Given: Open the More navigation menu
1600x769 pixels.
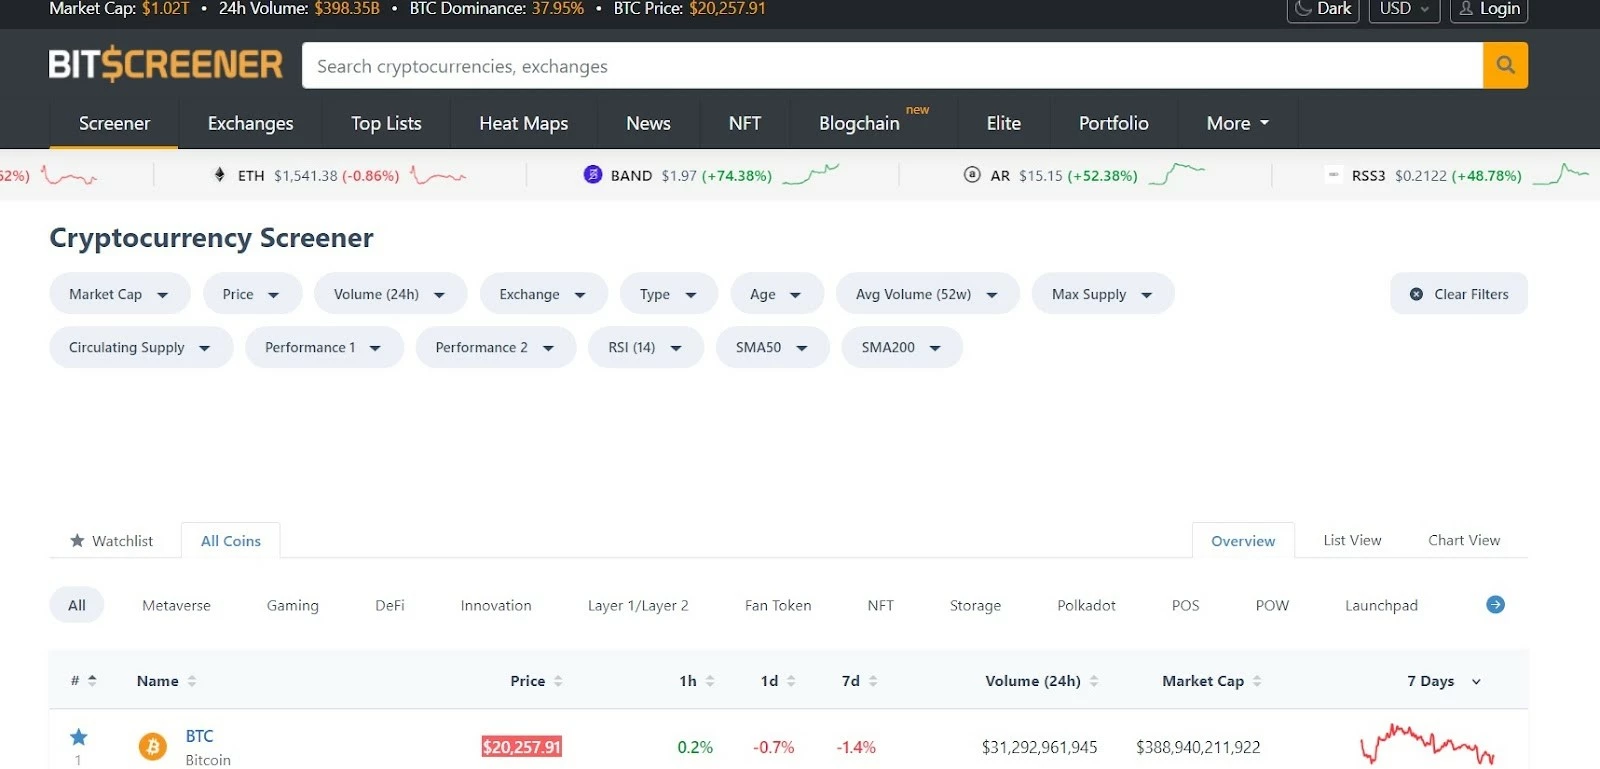Looking at the screenshot, I should (1238, 123).
